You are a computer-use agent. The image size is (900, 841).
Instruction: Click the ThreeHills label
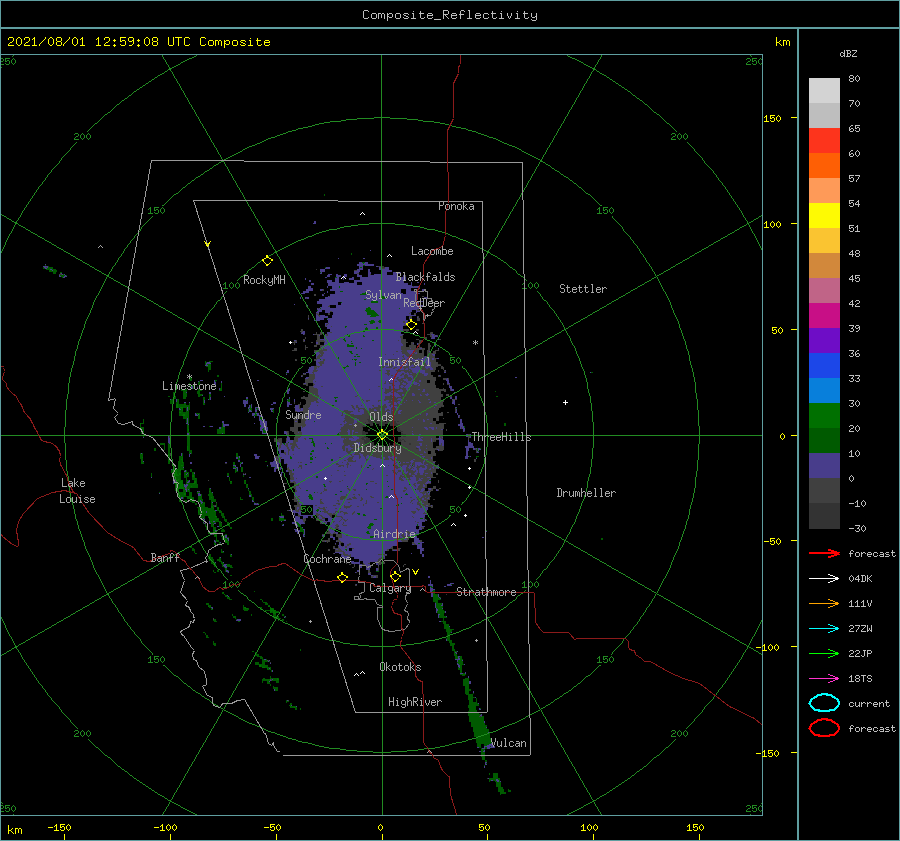point(502,437)
